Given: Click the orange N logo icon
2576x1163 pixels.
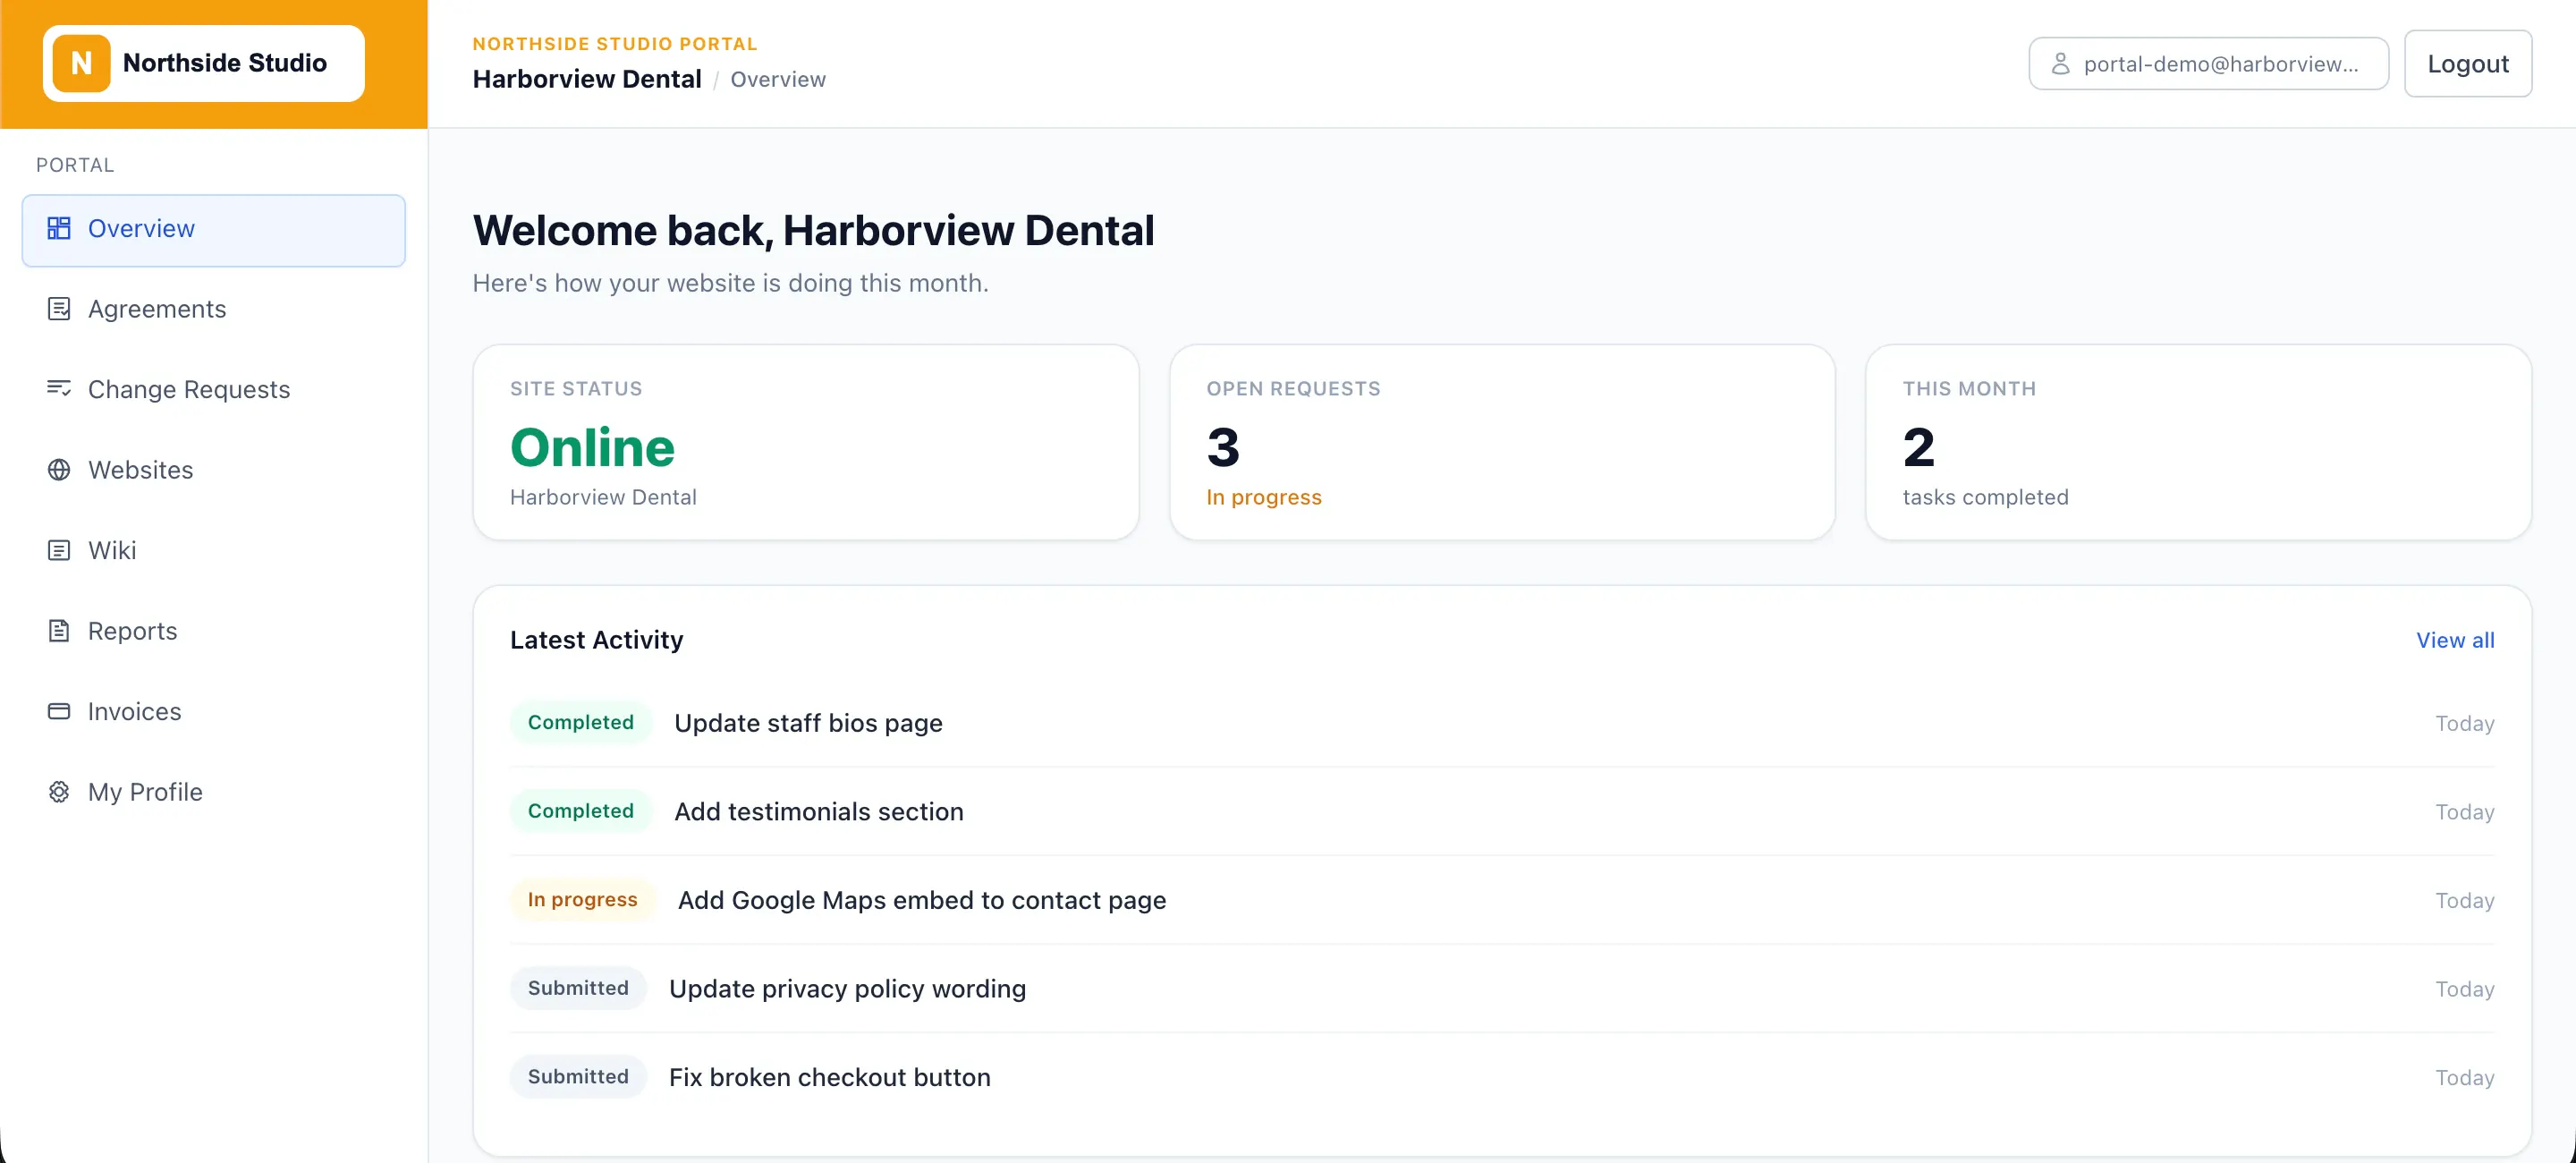Looking at the screenshot, I should tap(81, 63).
